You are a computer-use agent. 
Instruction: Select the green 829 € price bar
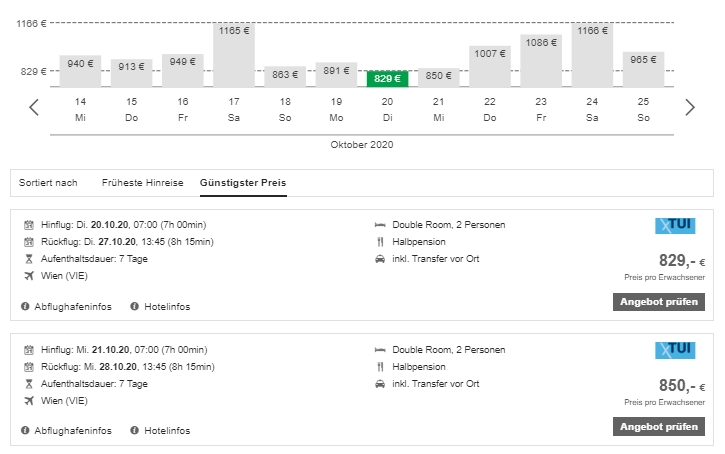click(387, 78)
